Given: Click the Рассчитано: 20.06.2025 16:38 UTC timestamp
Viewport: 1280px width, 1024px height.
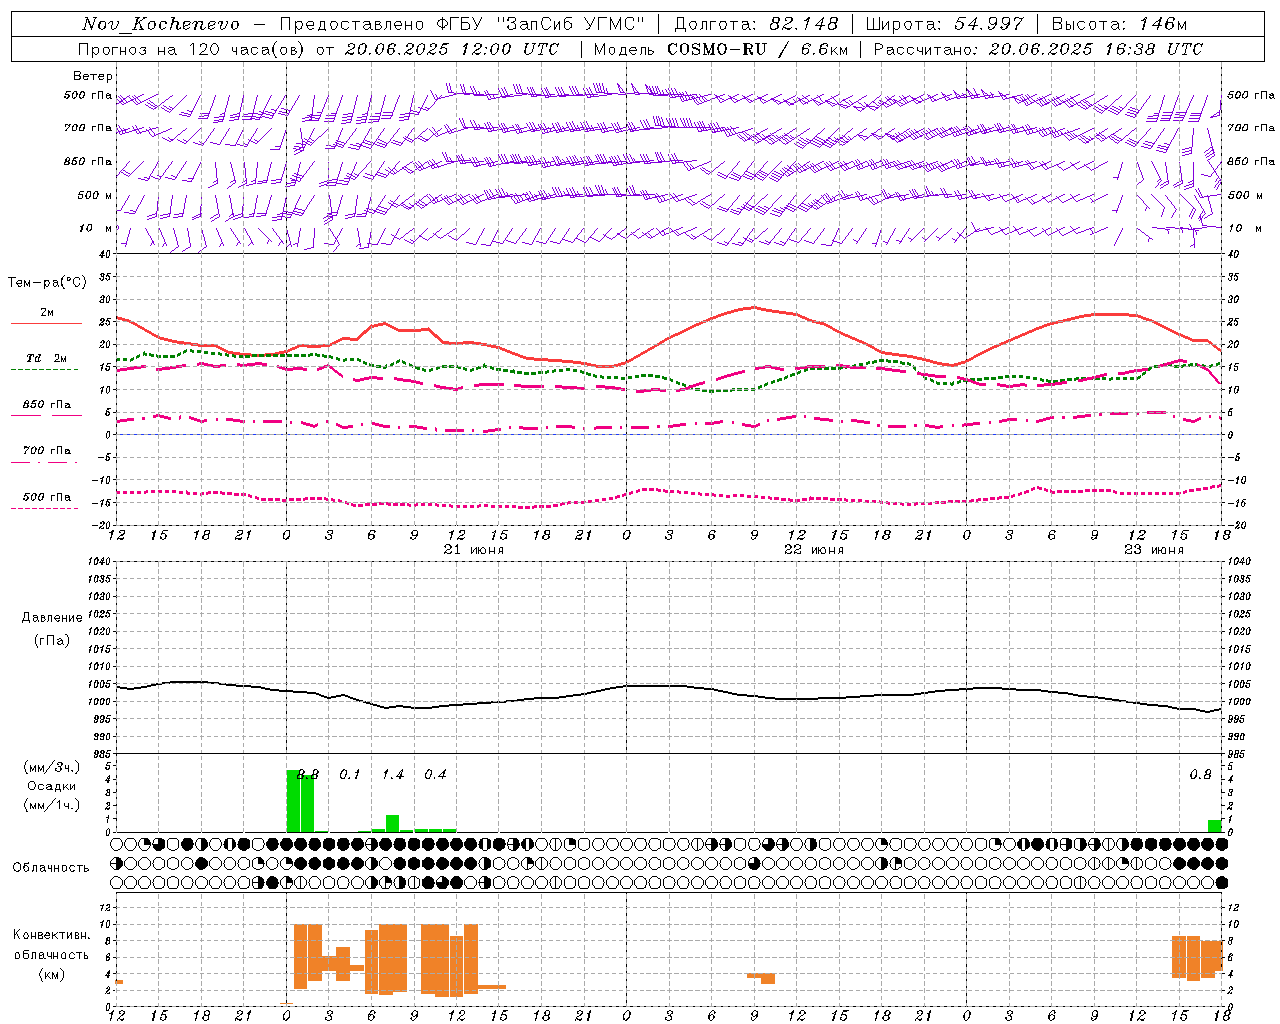Looking at the screenshot, I should click(1038, 49).
